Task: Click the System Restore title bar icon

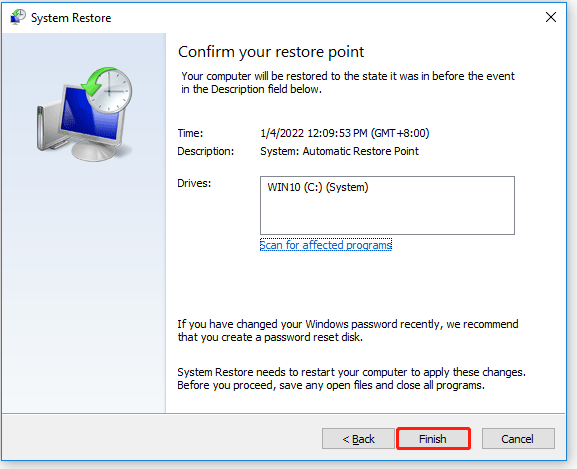Action: pos(18,17)
